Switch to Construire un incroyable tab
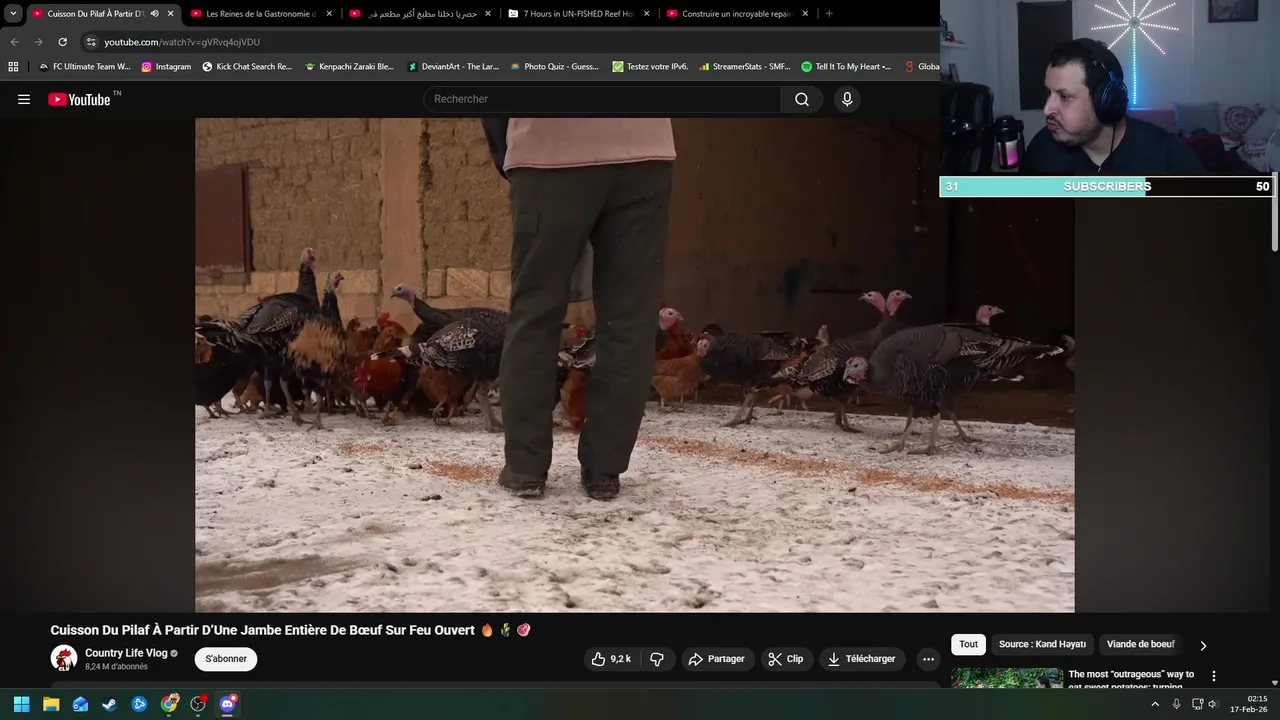1280x720 pixels. 736,14
